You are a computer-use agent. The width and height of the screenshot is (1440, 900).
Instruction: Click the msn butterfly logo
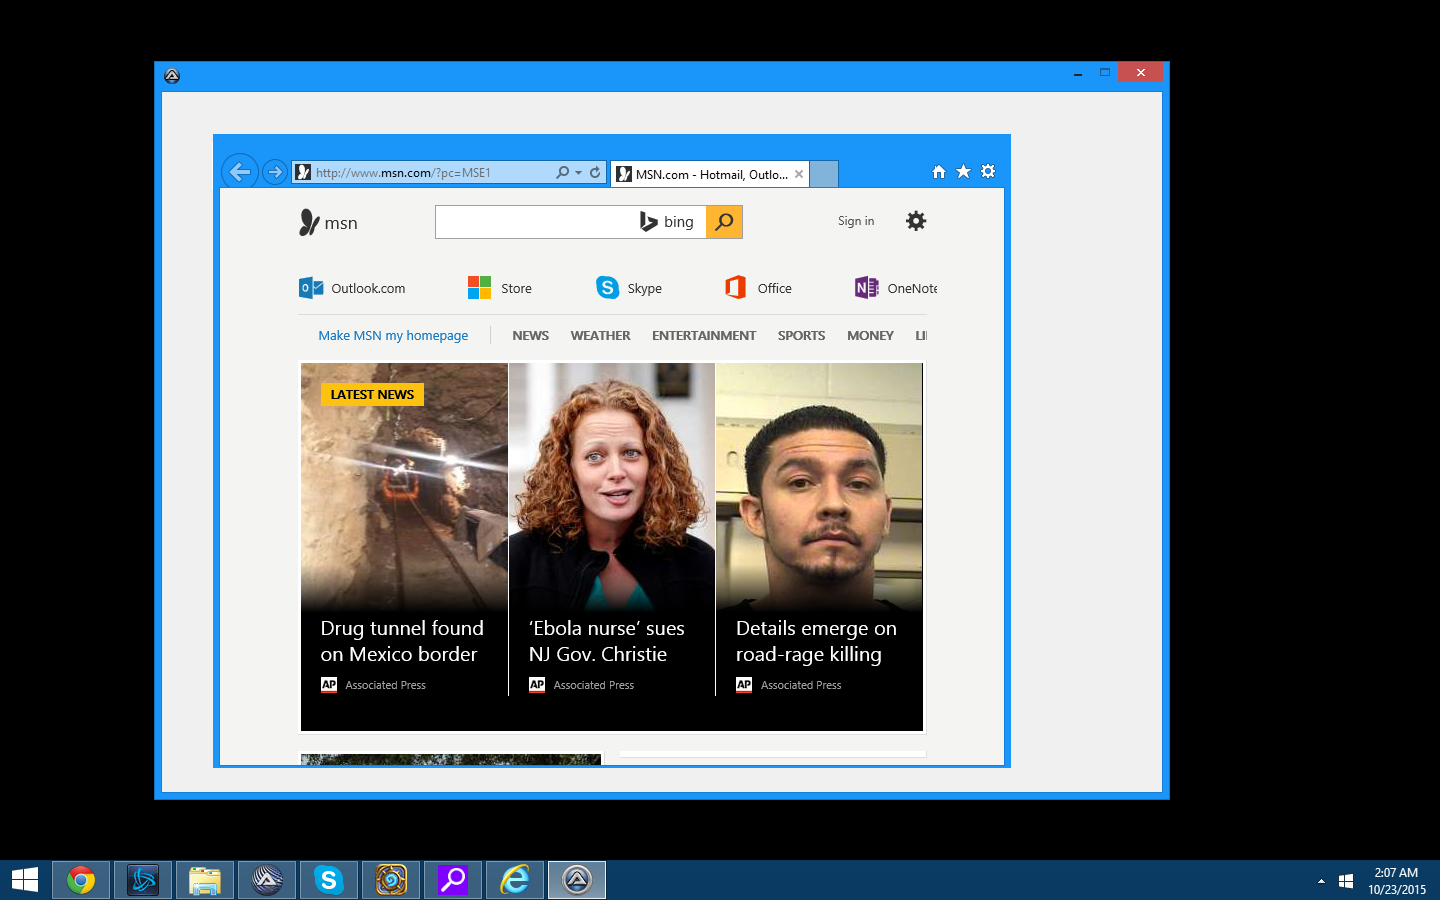[x=328, y=222]
